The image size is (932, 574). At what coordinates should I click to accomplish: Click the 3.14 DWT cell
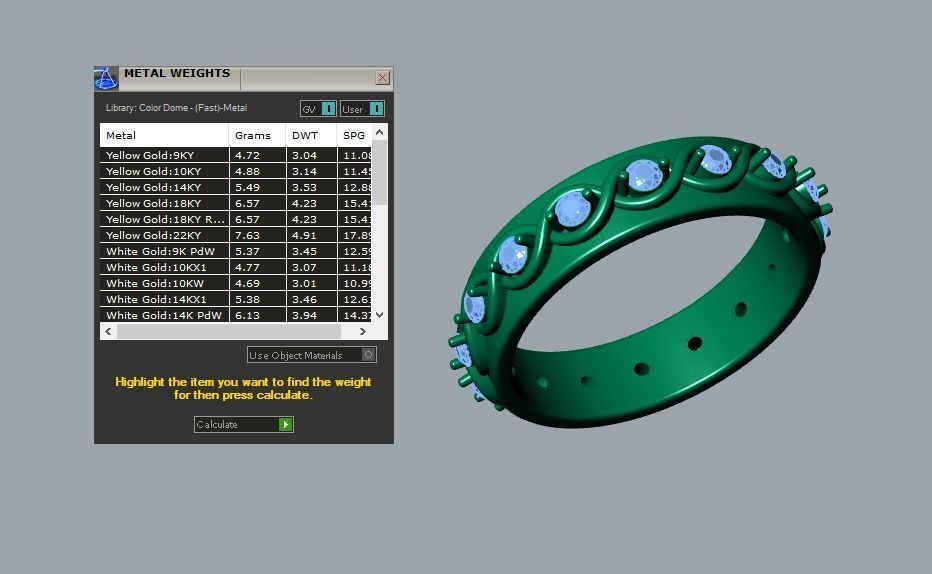311,171
